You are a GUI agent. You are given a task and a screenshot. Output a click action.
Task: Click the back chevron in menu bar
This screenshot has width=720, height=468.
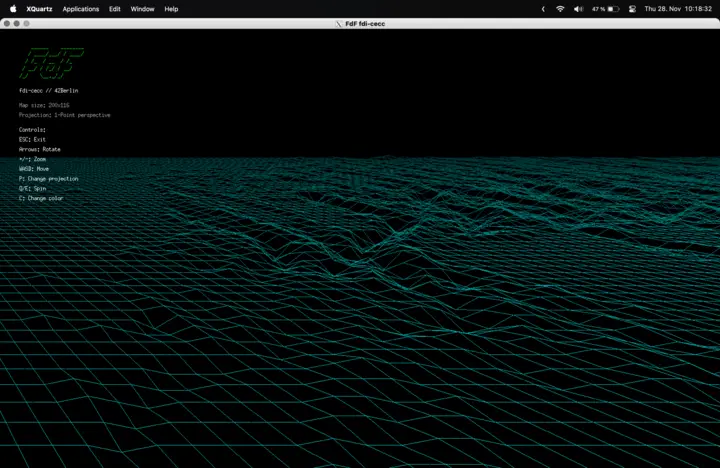click(543, 8)
